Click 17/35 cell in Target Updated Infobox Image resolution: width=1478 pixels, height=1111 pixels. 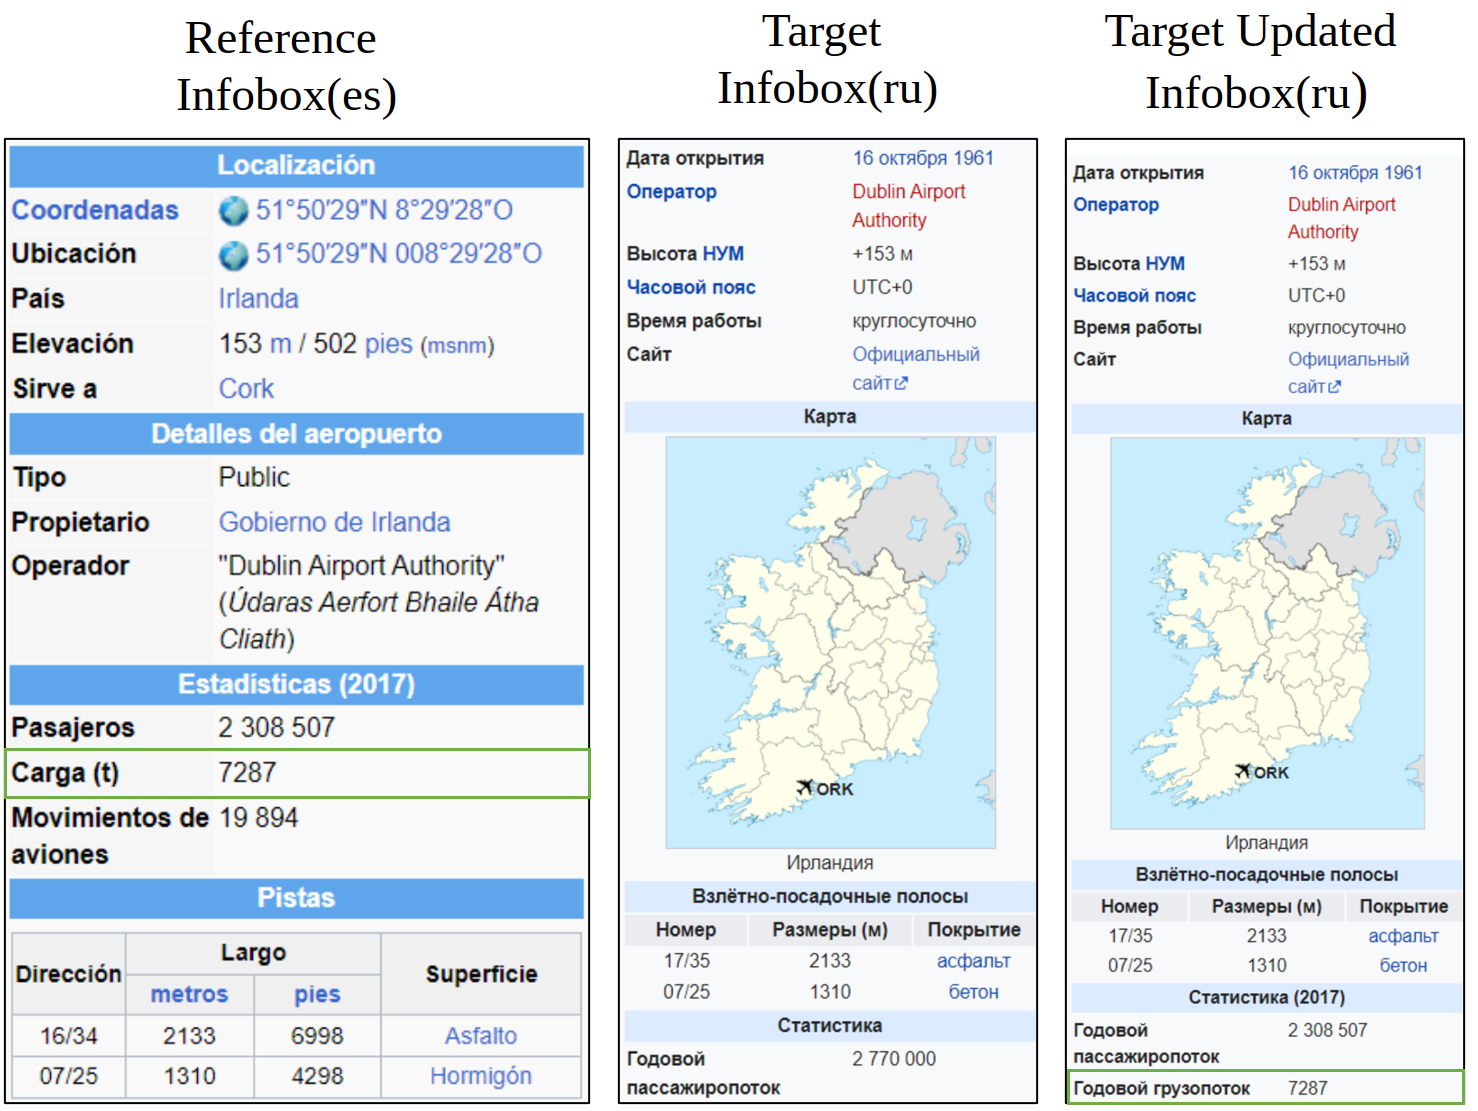pyautogui.click(x=1130, y=936)
